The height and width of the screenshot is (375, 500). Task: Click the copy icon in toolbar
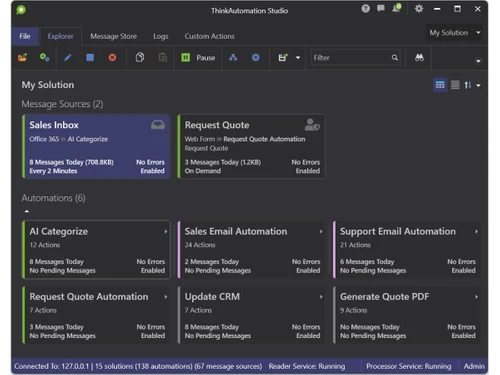(x=140, y=58)
